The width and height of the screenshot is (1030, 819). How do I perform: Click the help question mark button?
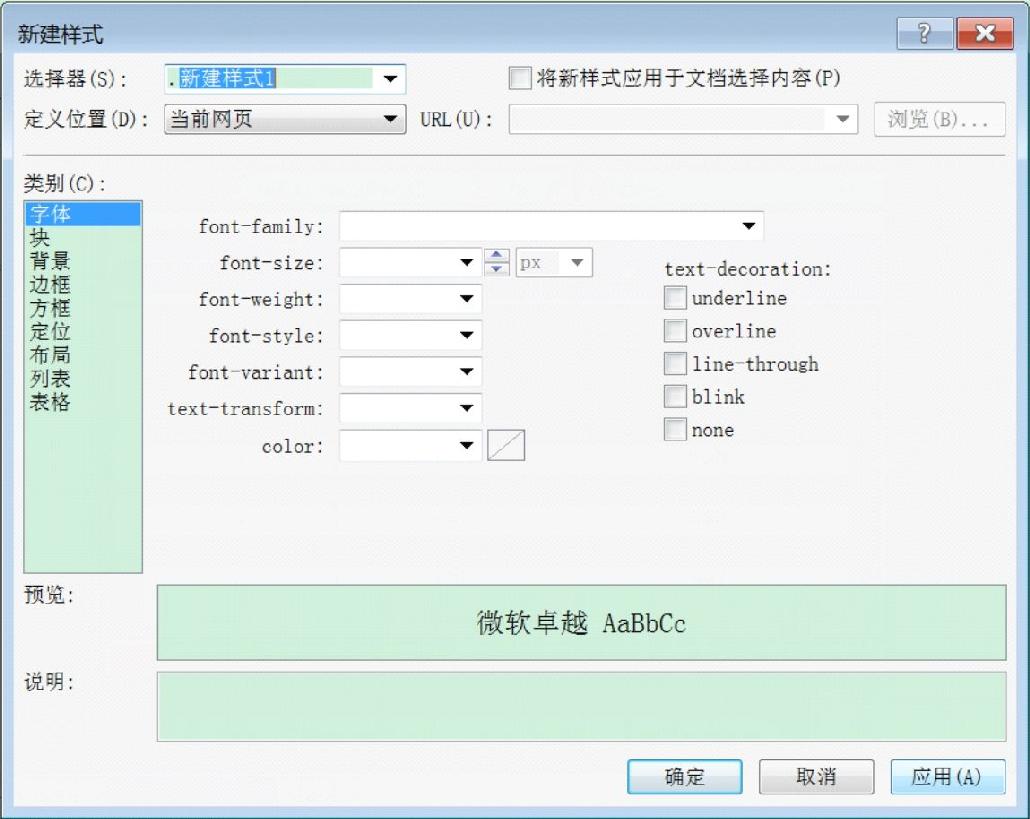click(925, 33)
